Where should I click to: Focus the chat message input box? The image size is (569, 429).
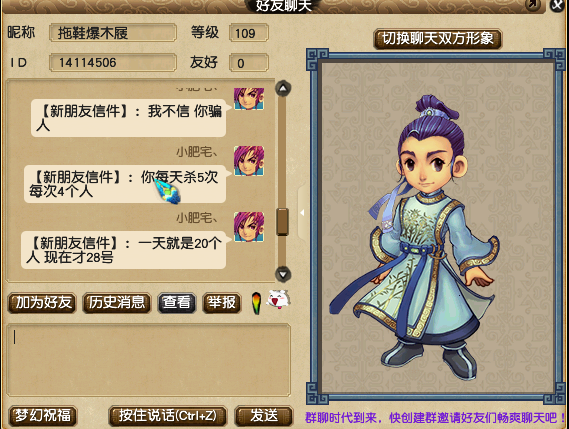pyautogui.click(x=148, y=360)
